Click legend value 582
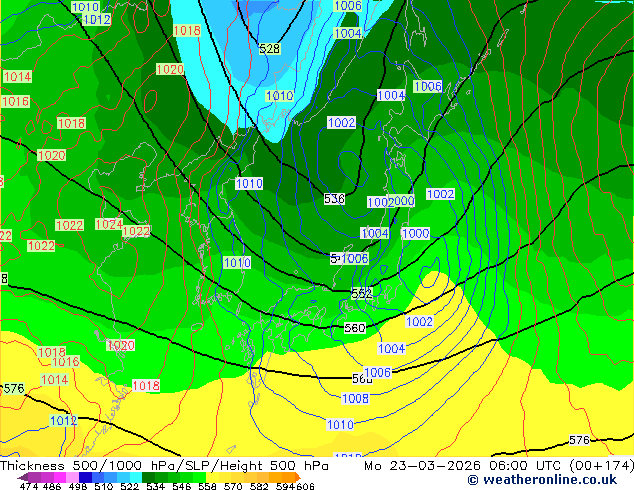Image resolution: width=634 pixels, height=490 pixels. click(x=259, y=486)
